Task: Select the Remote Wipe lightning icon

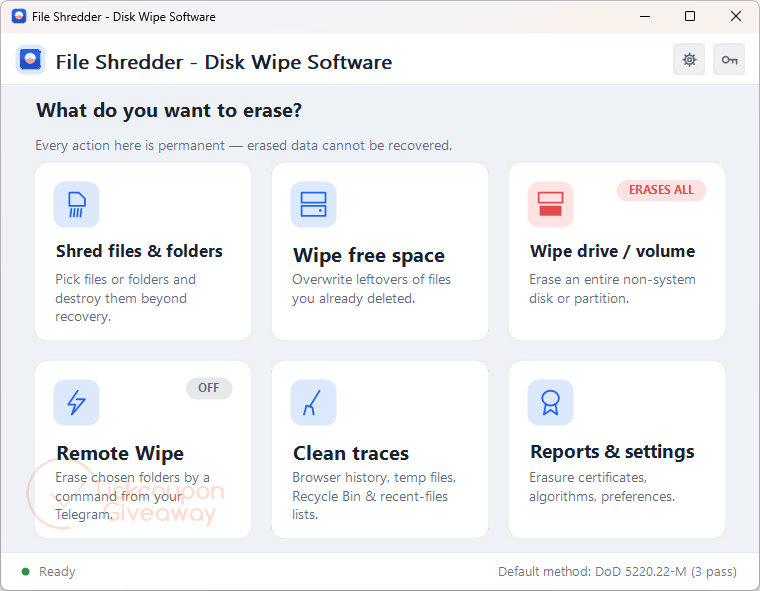Action: coord(77,402)
